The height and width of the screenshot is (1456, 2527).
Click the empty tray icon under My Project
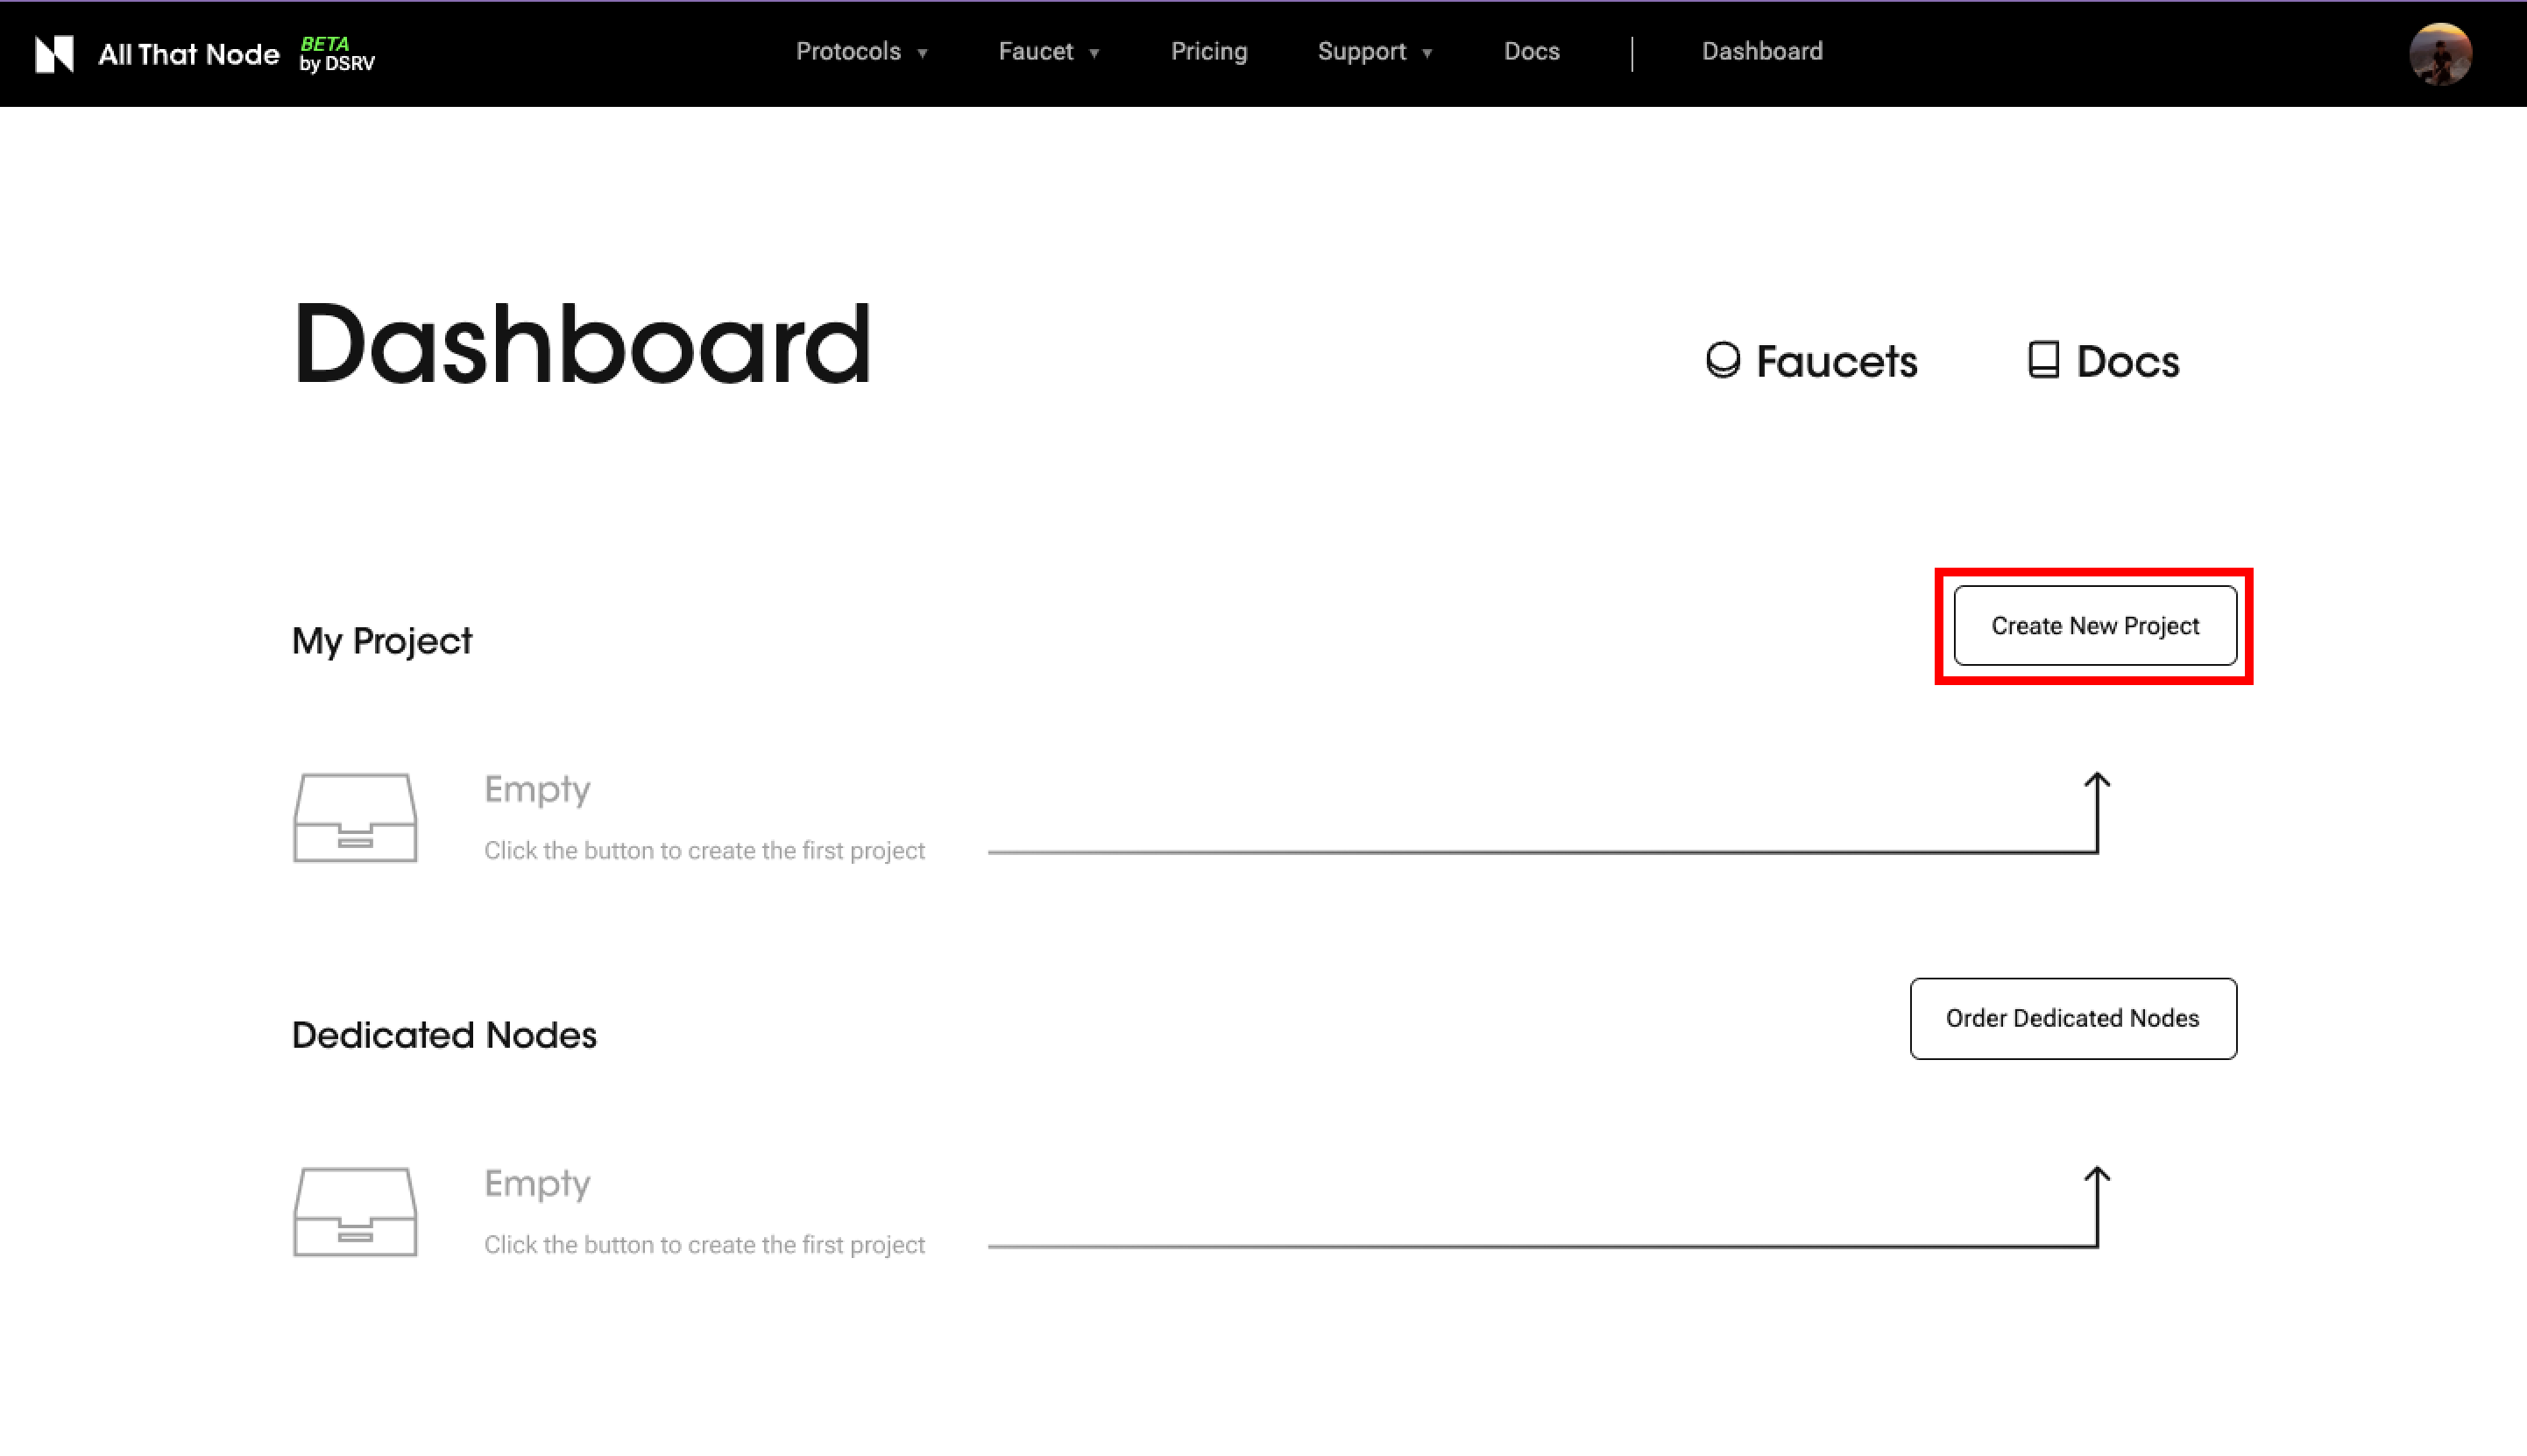coord(355,817)
